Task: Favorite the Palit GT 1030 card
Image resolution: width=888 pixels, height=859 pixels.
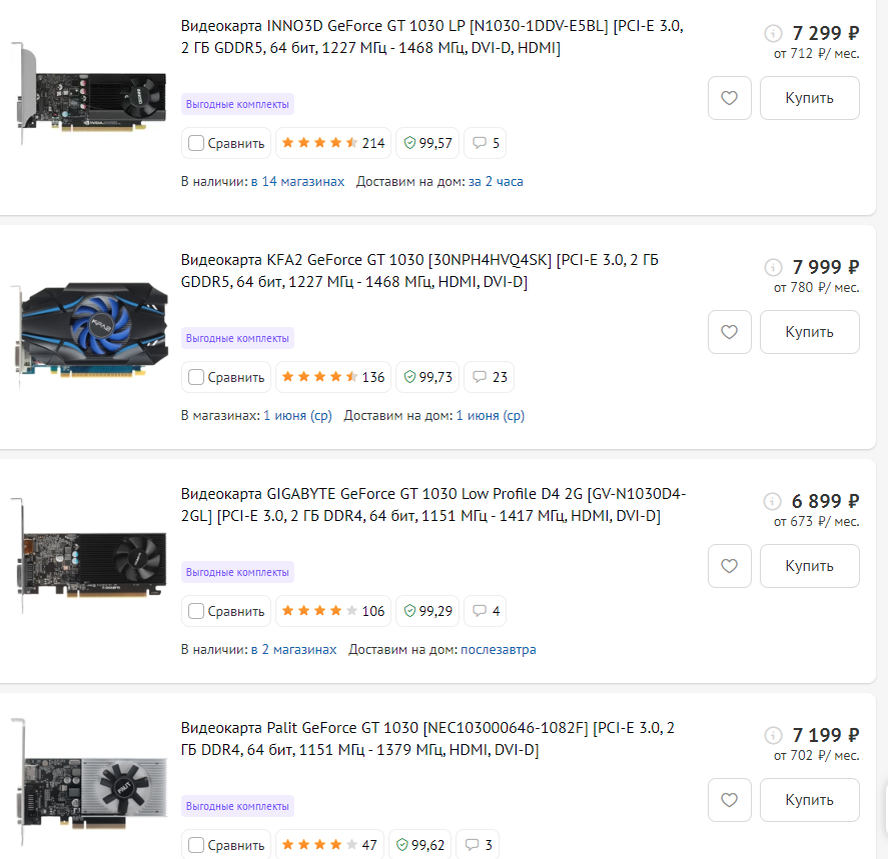Action: pyautogui.click(x=729, y=800)
